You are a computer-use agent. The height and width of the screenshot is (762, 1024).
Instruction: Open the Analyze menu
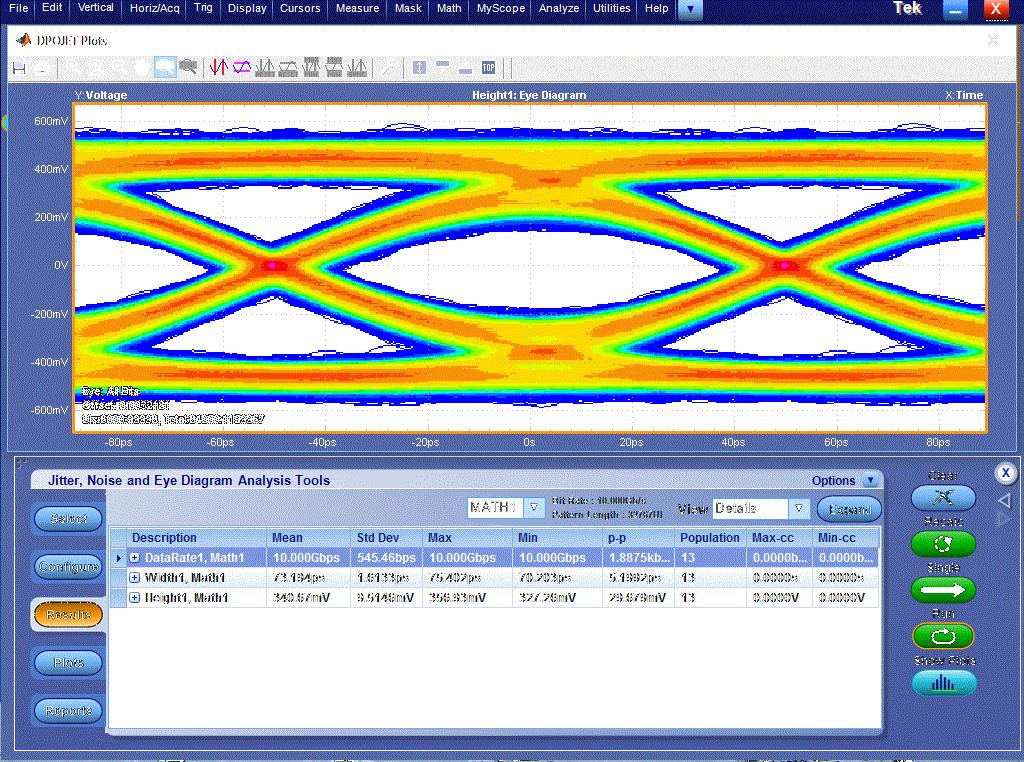[x=558, y=8]
